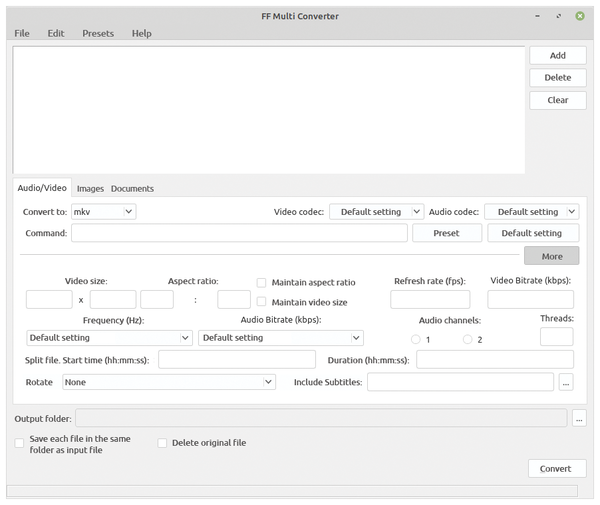Open the Frequency (Hz) dropdown
This screenshot has height=505, width=600.
[x=109, y=338]
